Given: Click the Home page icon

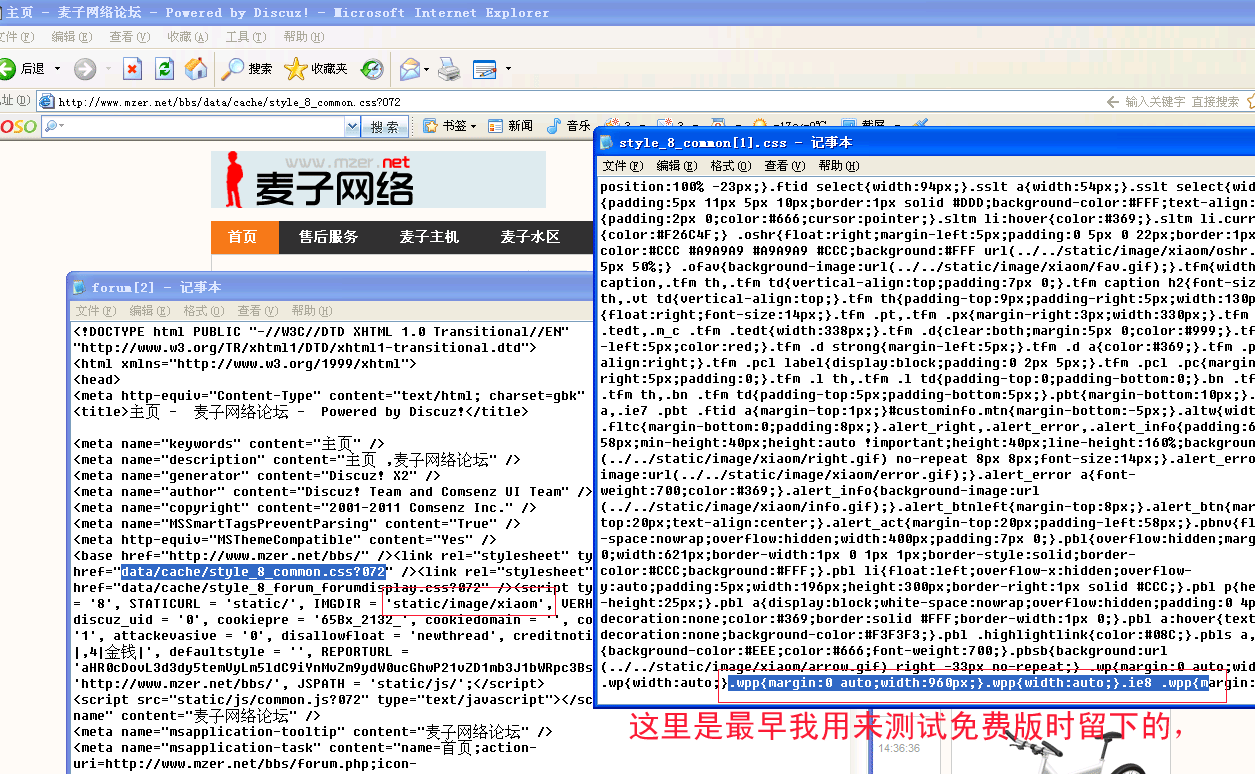Looking at the screenshot, I should 196,69.
